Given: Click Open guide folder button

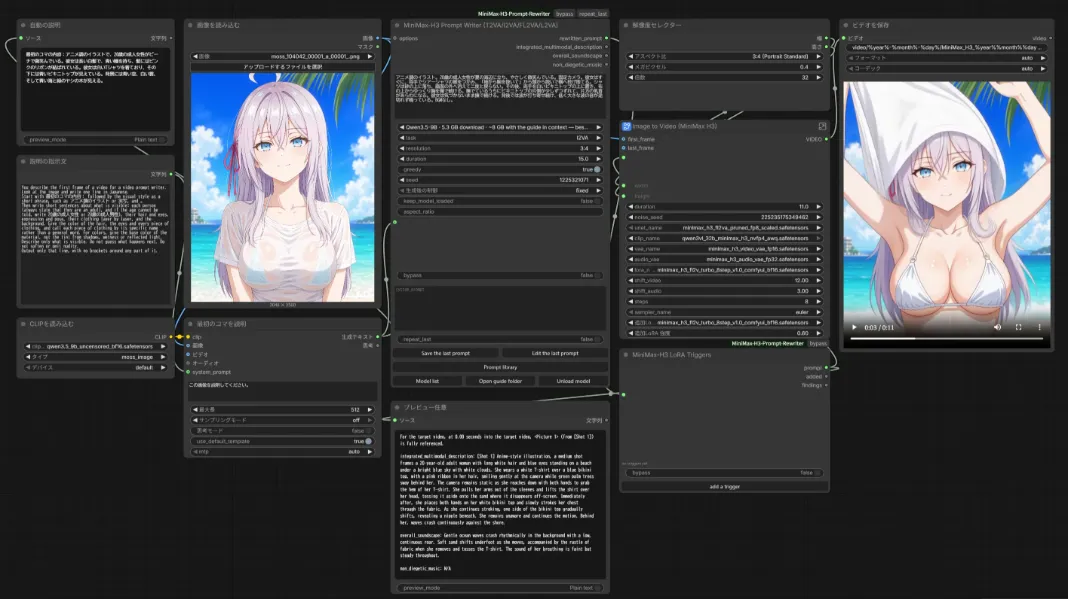Looking at the screenshot, I should pos(500,381).
